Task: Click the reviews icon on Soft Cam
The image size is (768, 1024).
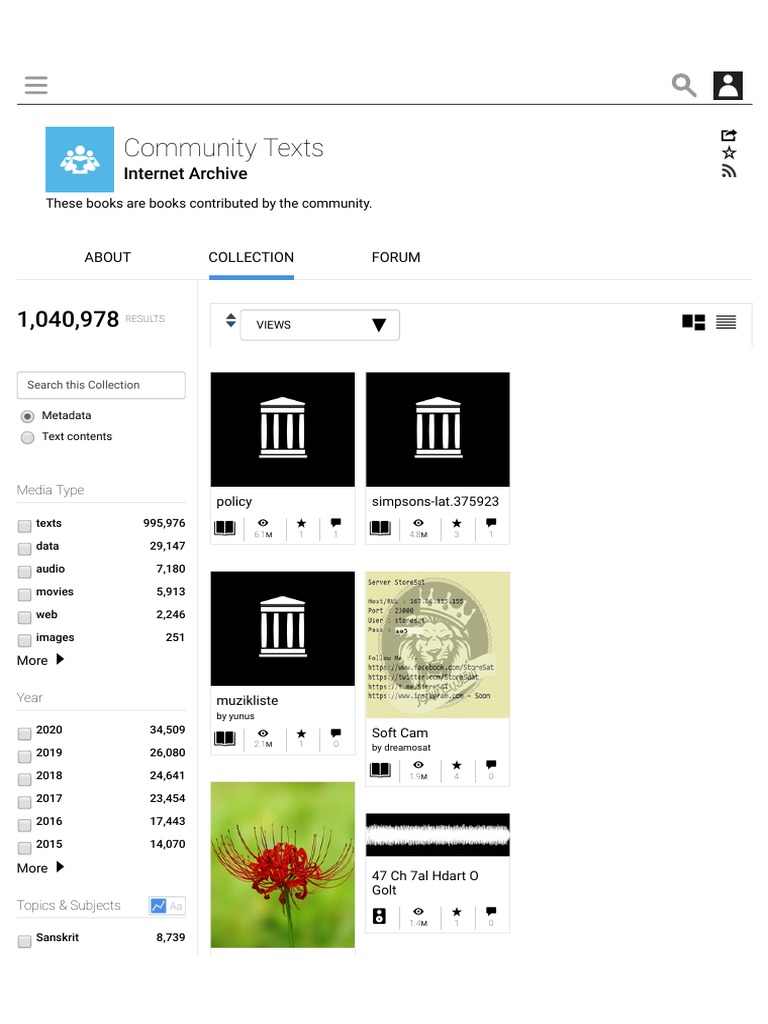Action: click(x=491, y=764)
